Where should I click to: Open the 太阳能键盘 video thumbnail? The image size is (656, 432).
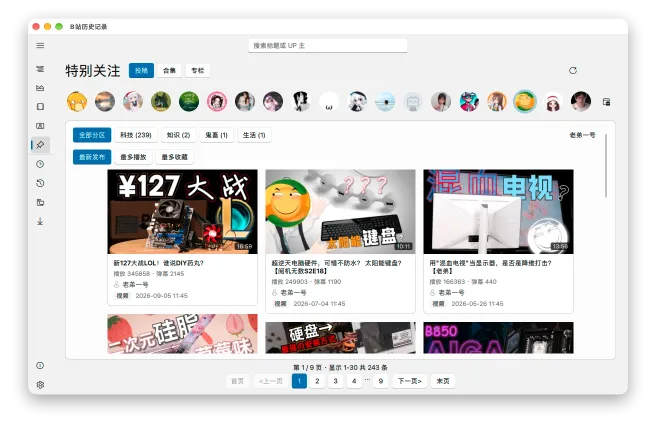coord(341,212)
